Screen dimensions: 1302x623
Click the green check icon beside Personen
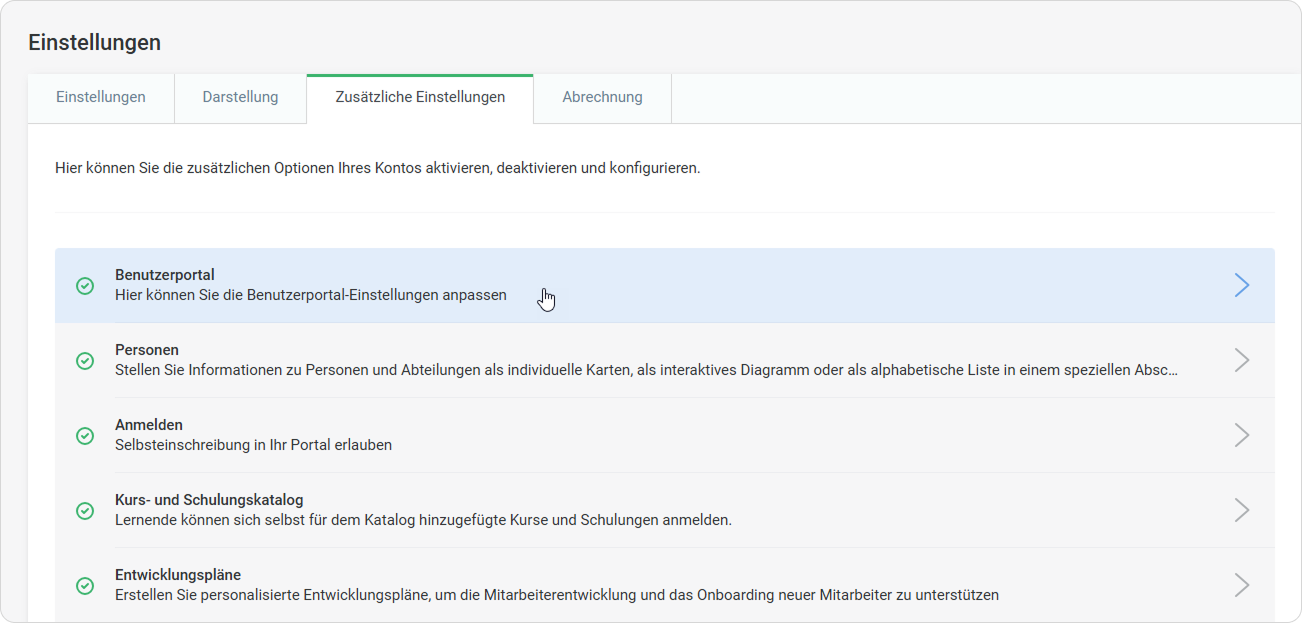85,361
